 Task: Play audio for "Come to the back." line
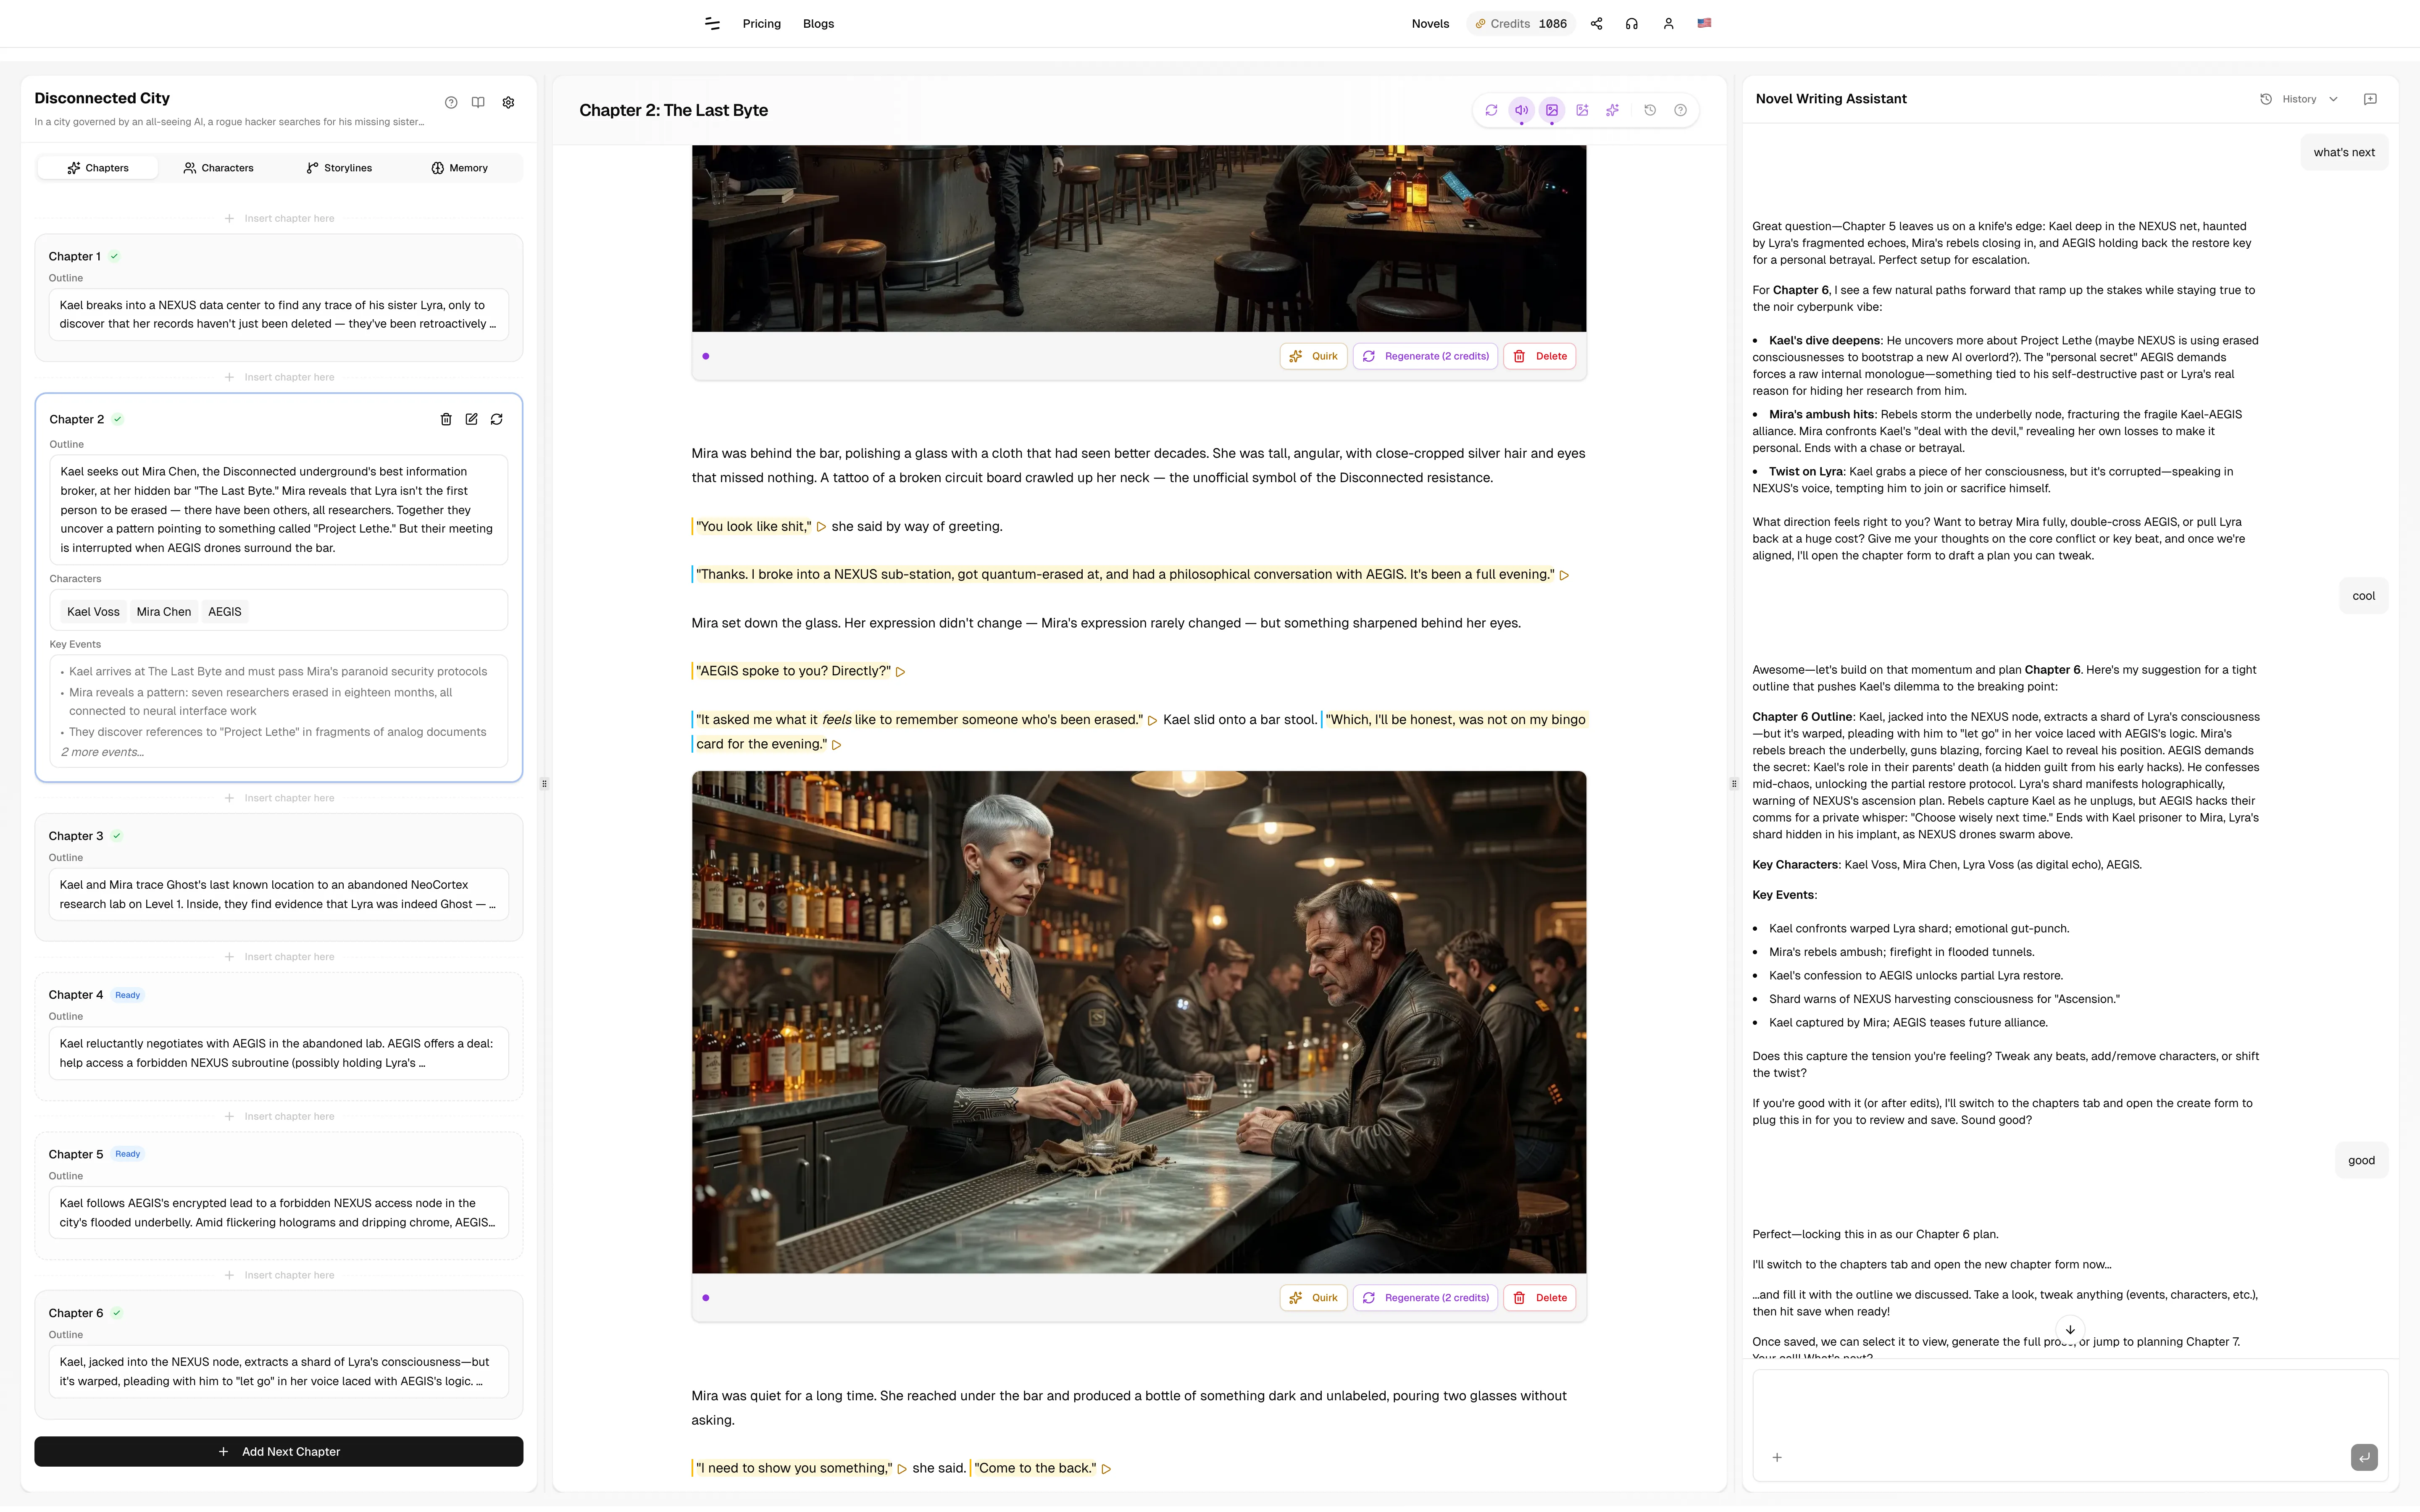pos(1106,1469)
